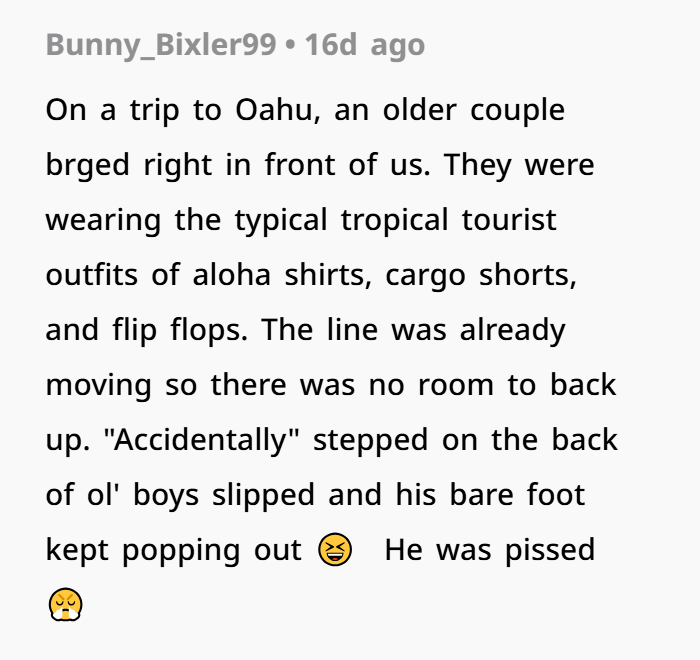This screenshot has height=660, width=700.
Task: Click the phrase typical tropical tourist
Action: pos(396,221)
